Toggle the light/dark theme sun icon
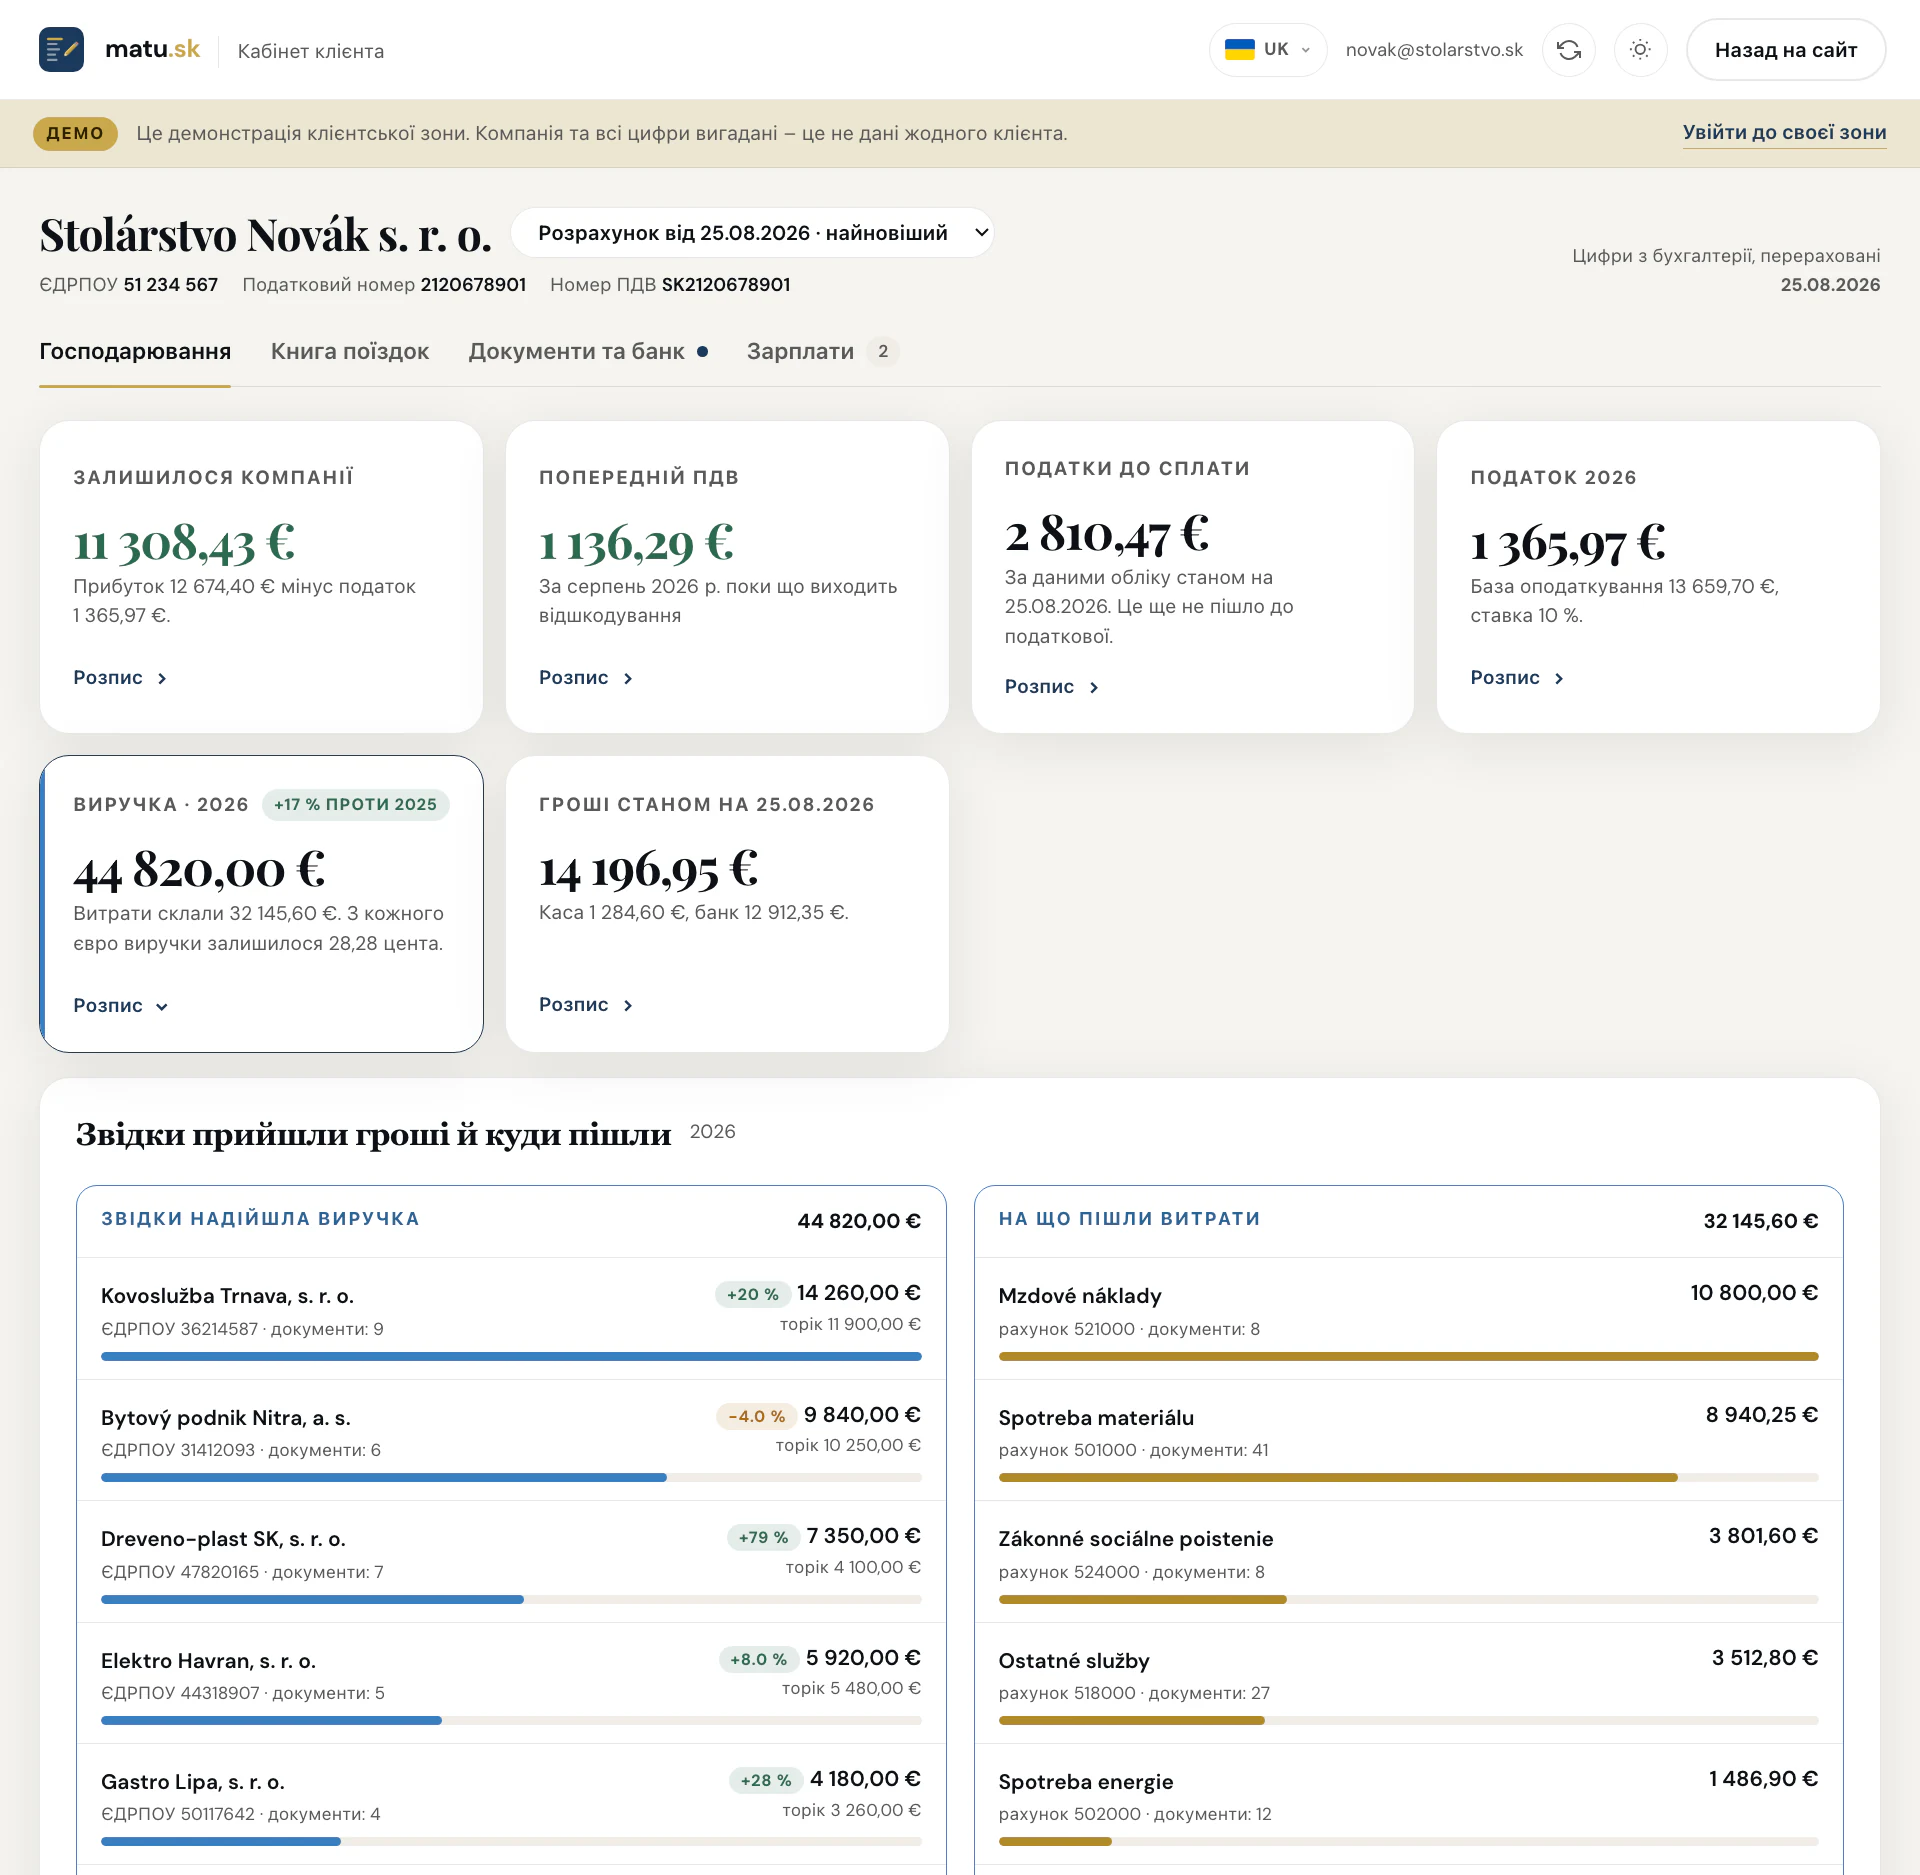The image size is (1920, 1875). point(1640,50)
